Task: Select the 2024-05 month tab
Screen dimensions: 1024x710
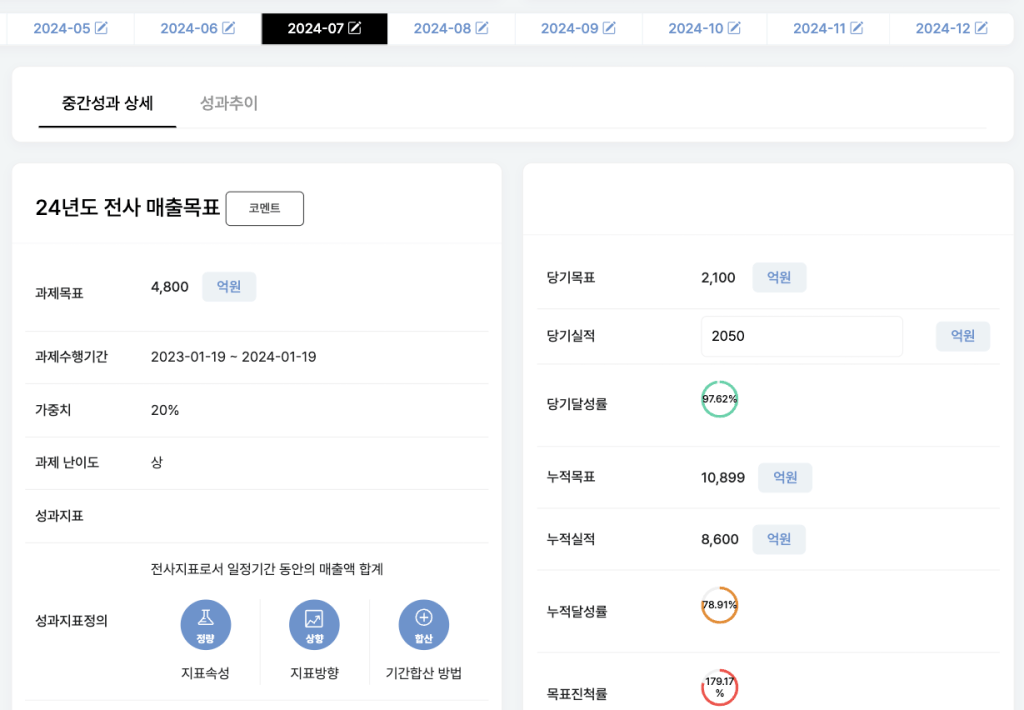Action: point(71,29)
